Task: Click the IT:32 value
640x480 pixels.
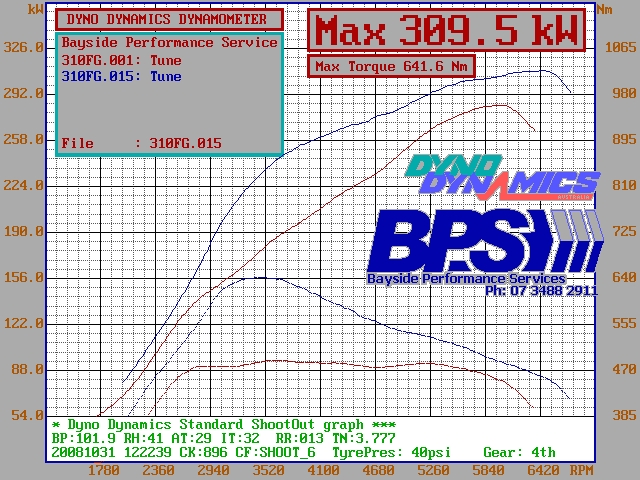Action: click(240, 438)
